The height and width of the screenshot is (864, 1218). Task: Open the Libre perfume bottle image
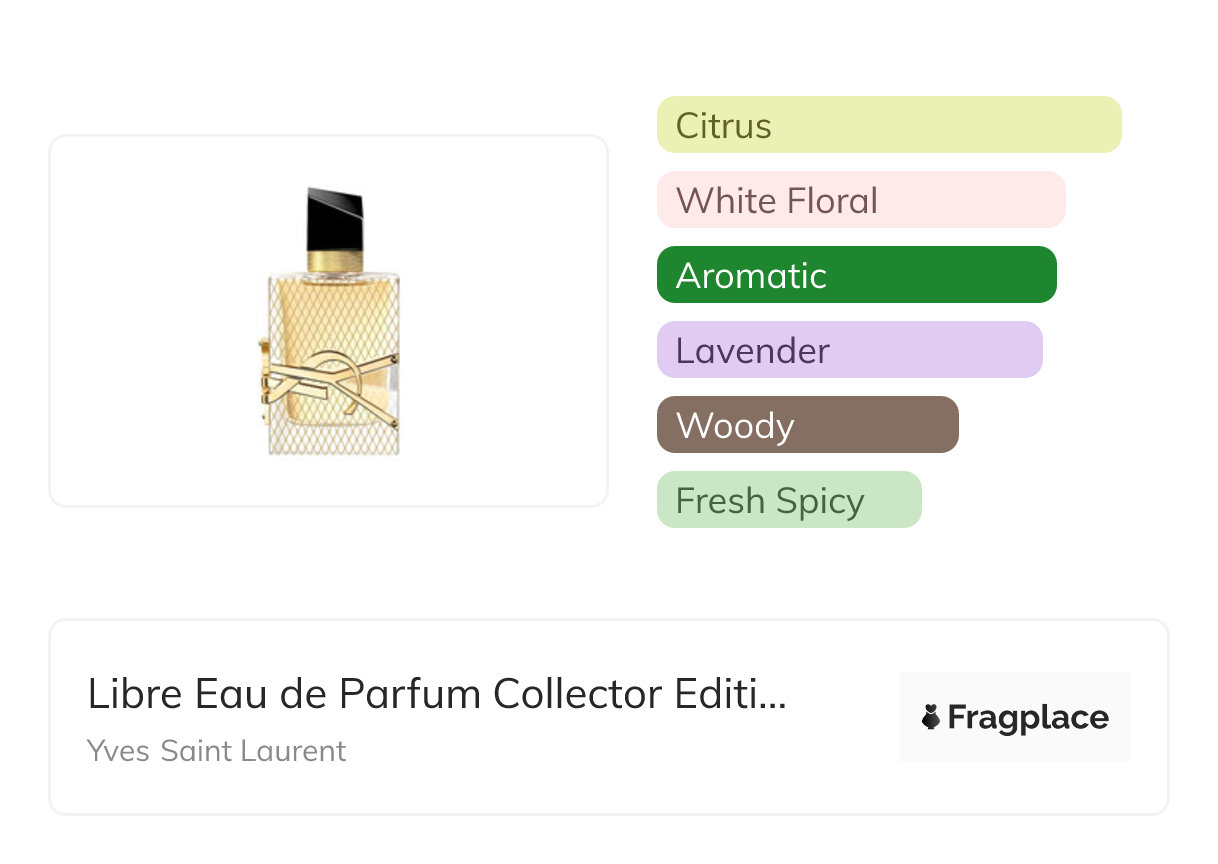click(329, 321)
